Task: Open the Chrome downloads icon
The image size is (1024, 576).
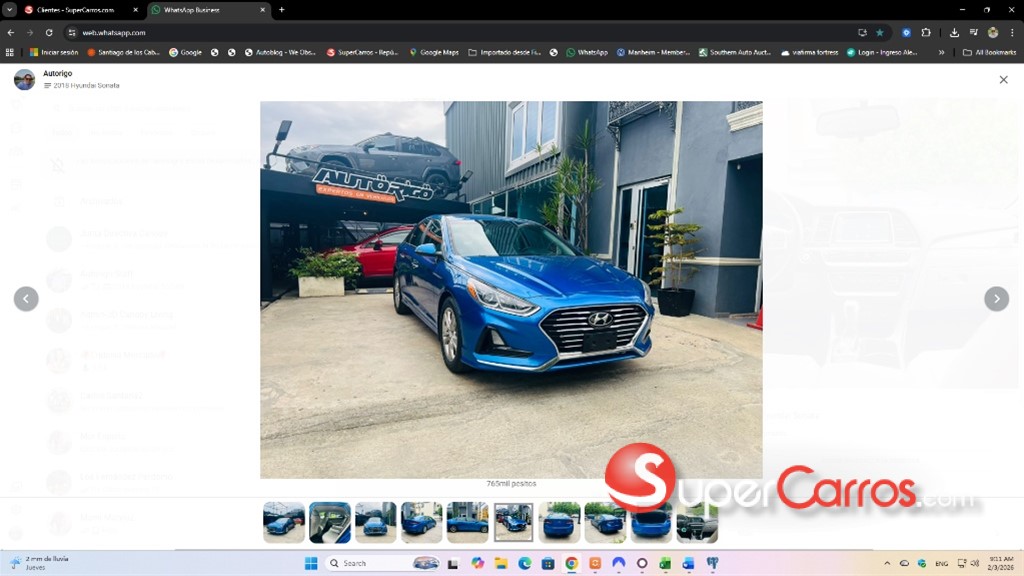Action: [954, 32]
